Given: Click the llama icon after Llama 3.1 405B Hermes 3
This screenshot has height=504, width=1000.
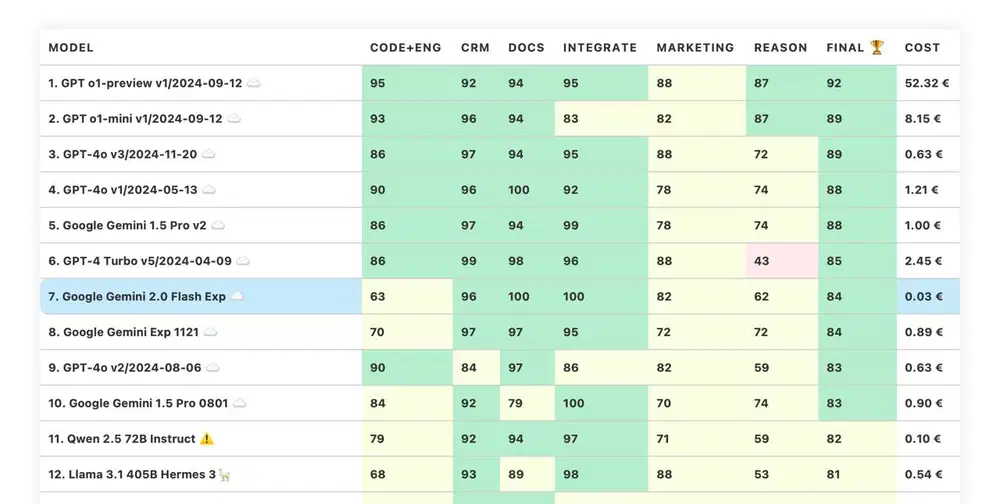Looking at the screenshot, I should click(224, 475).
